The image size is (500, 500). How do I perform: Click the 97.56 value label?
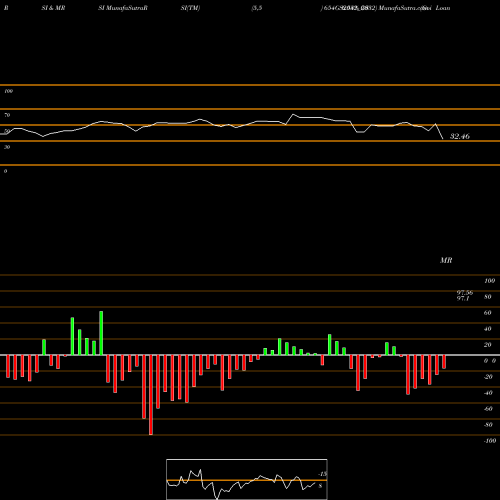[x=465, y=293]
